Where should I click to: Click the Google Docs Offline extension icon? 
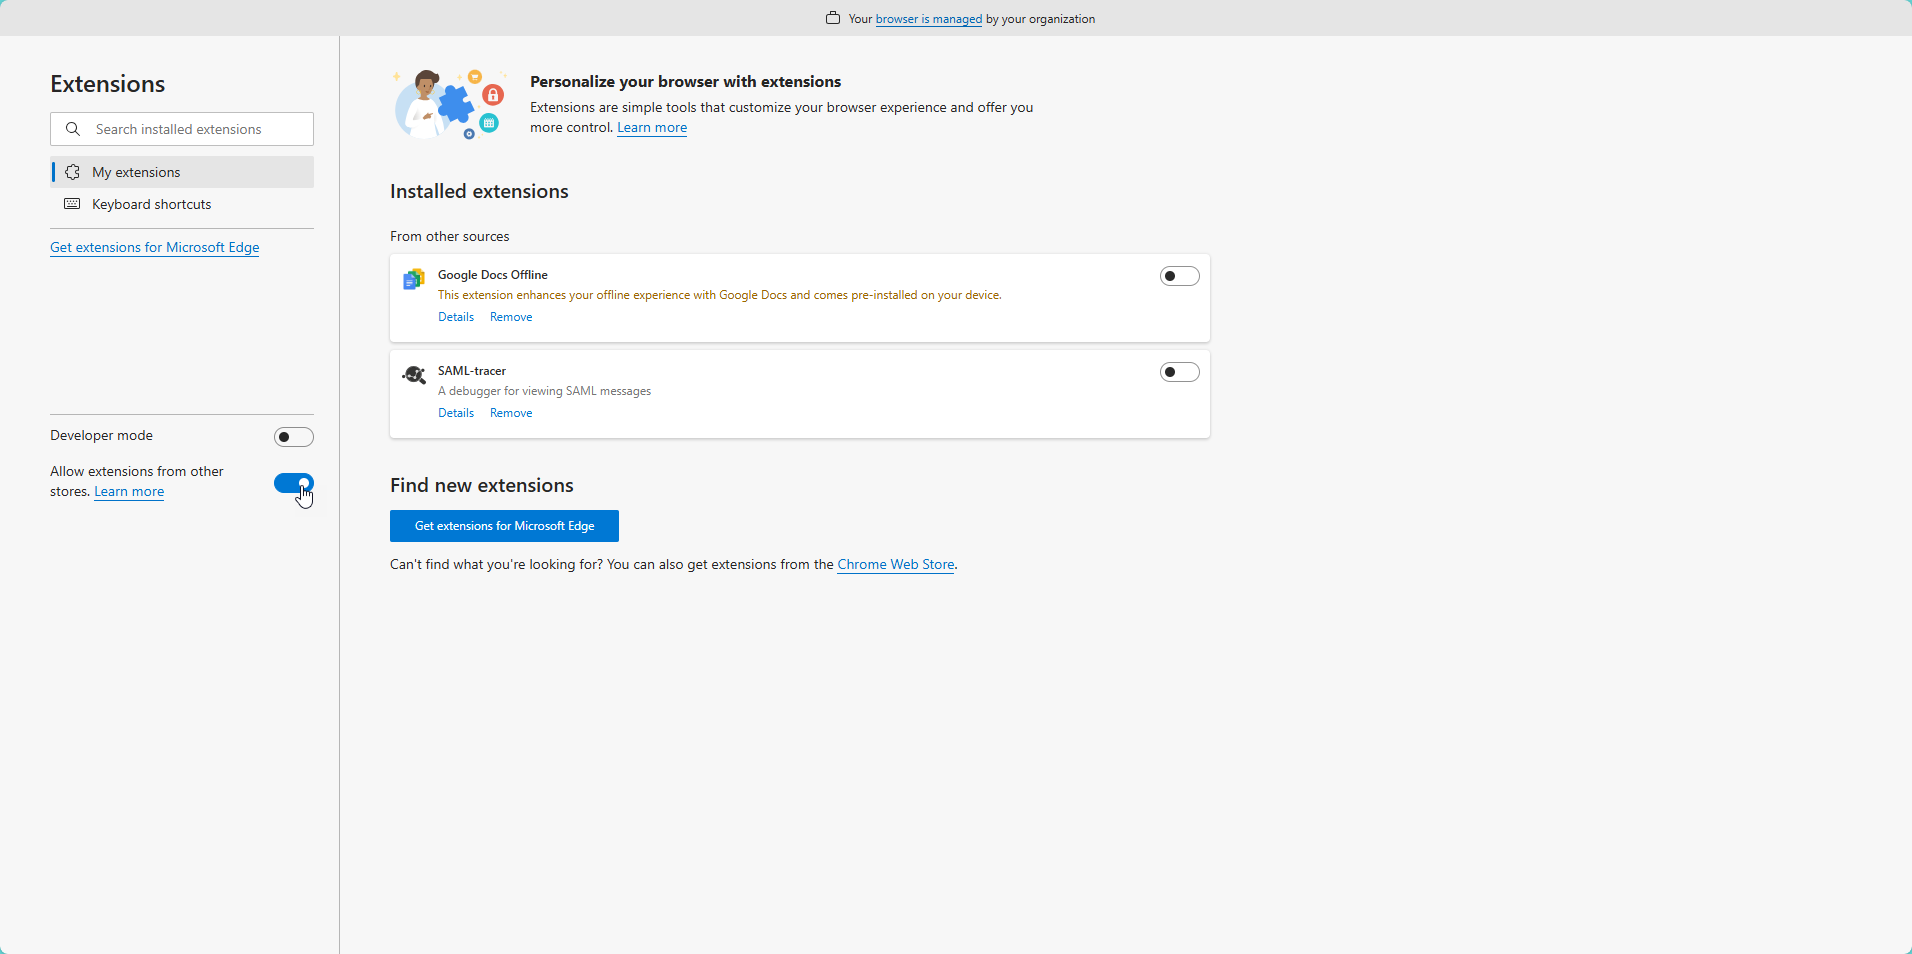[x=414, y=279]
